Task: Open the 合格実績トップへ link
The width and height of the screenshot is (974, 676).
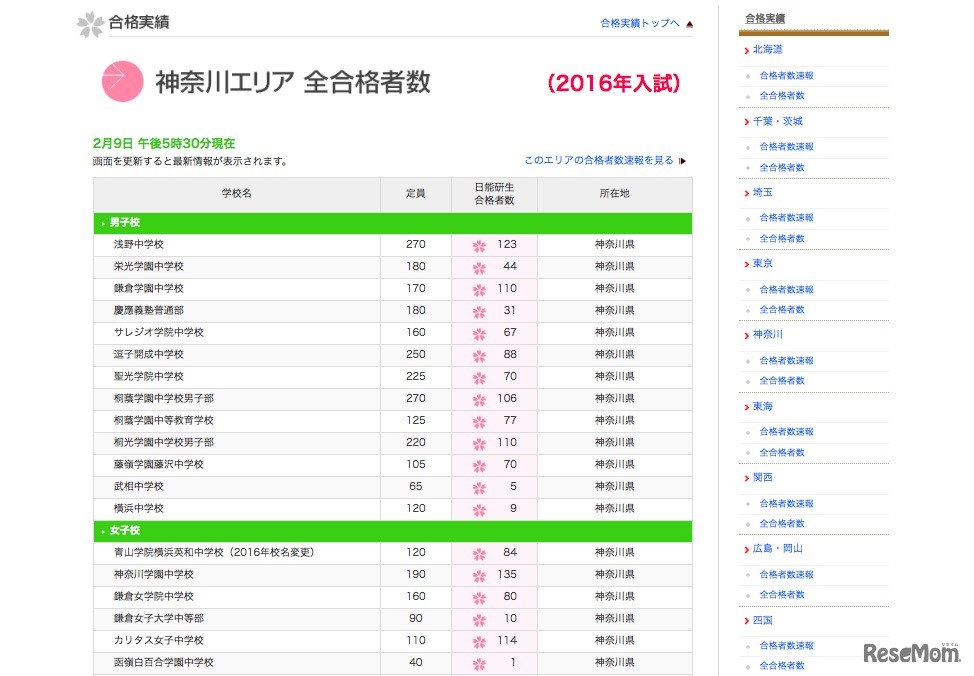Action: point(639,23)
